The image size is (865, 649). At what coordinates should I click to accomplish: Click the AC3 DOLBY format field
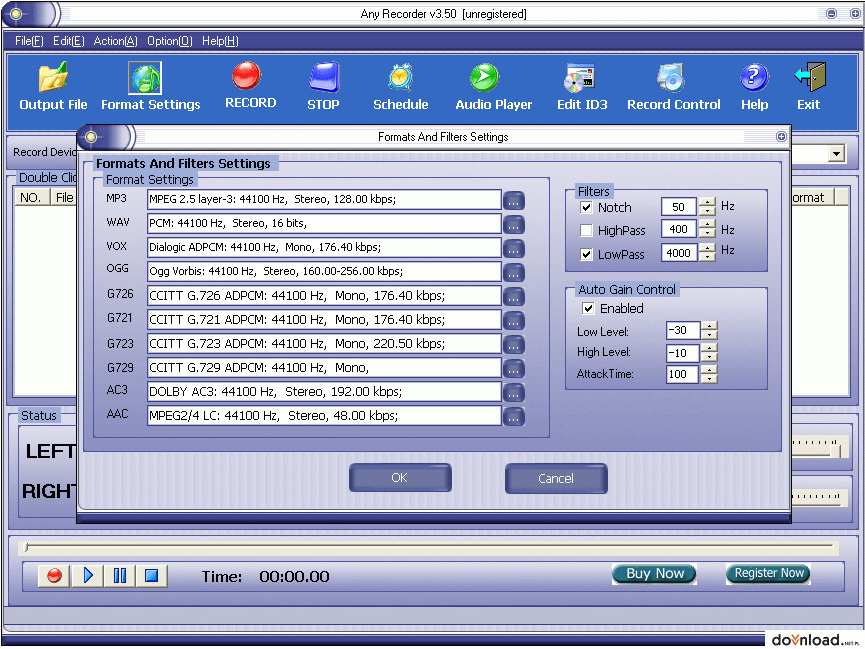(324, 392)
